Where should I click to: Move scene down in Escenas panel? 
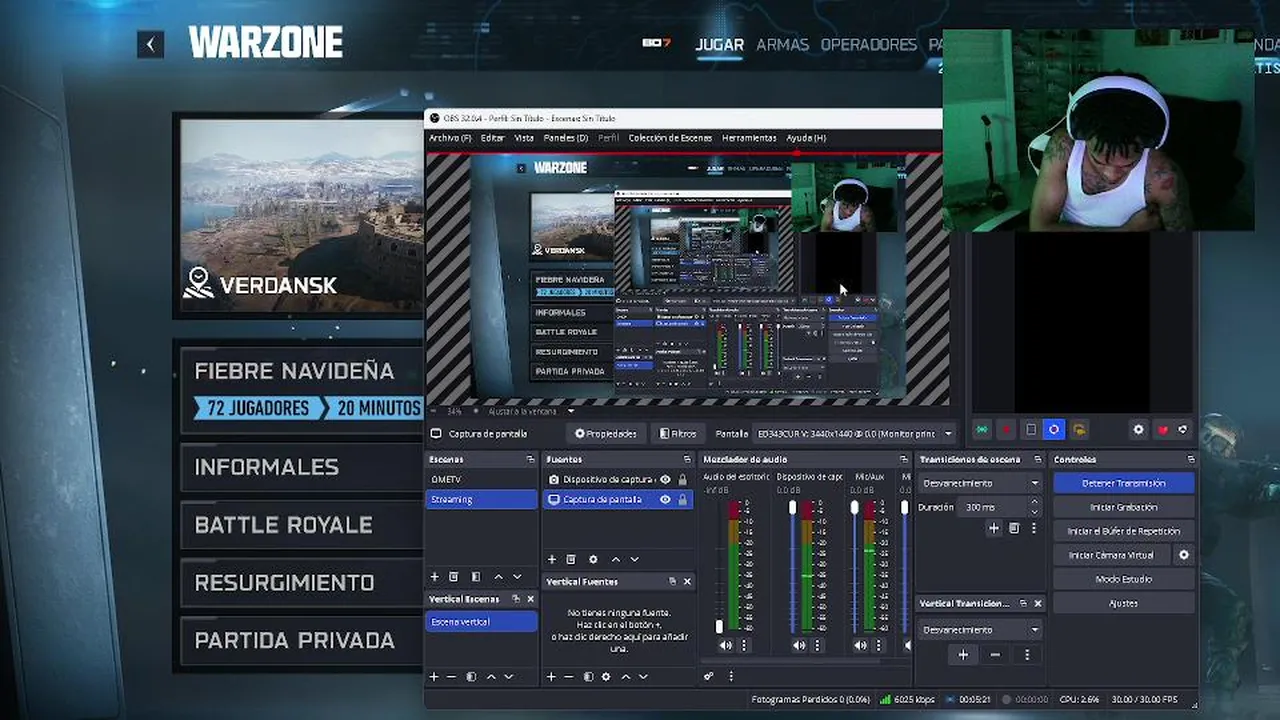517,577
